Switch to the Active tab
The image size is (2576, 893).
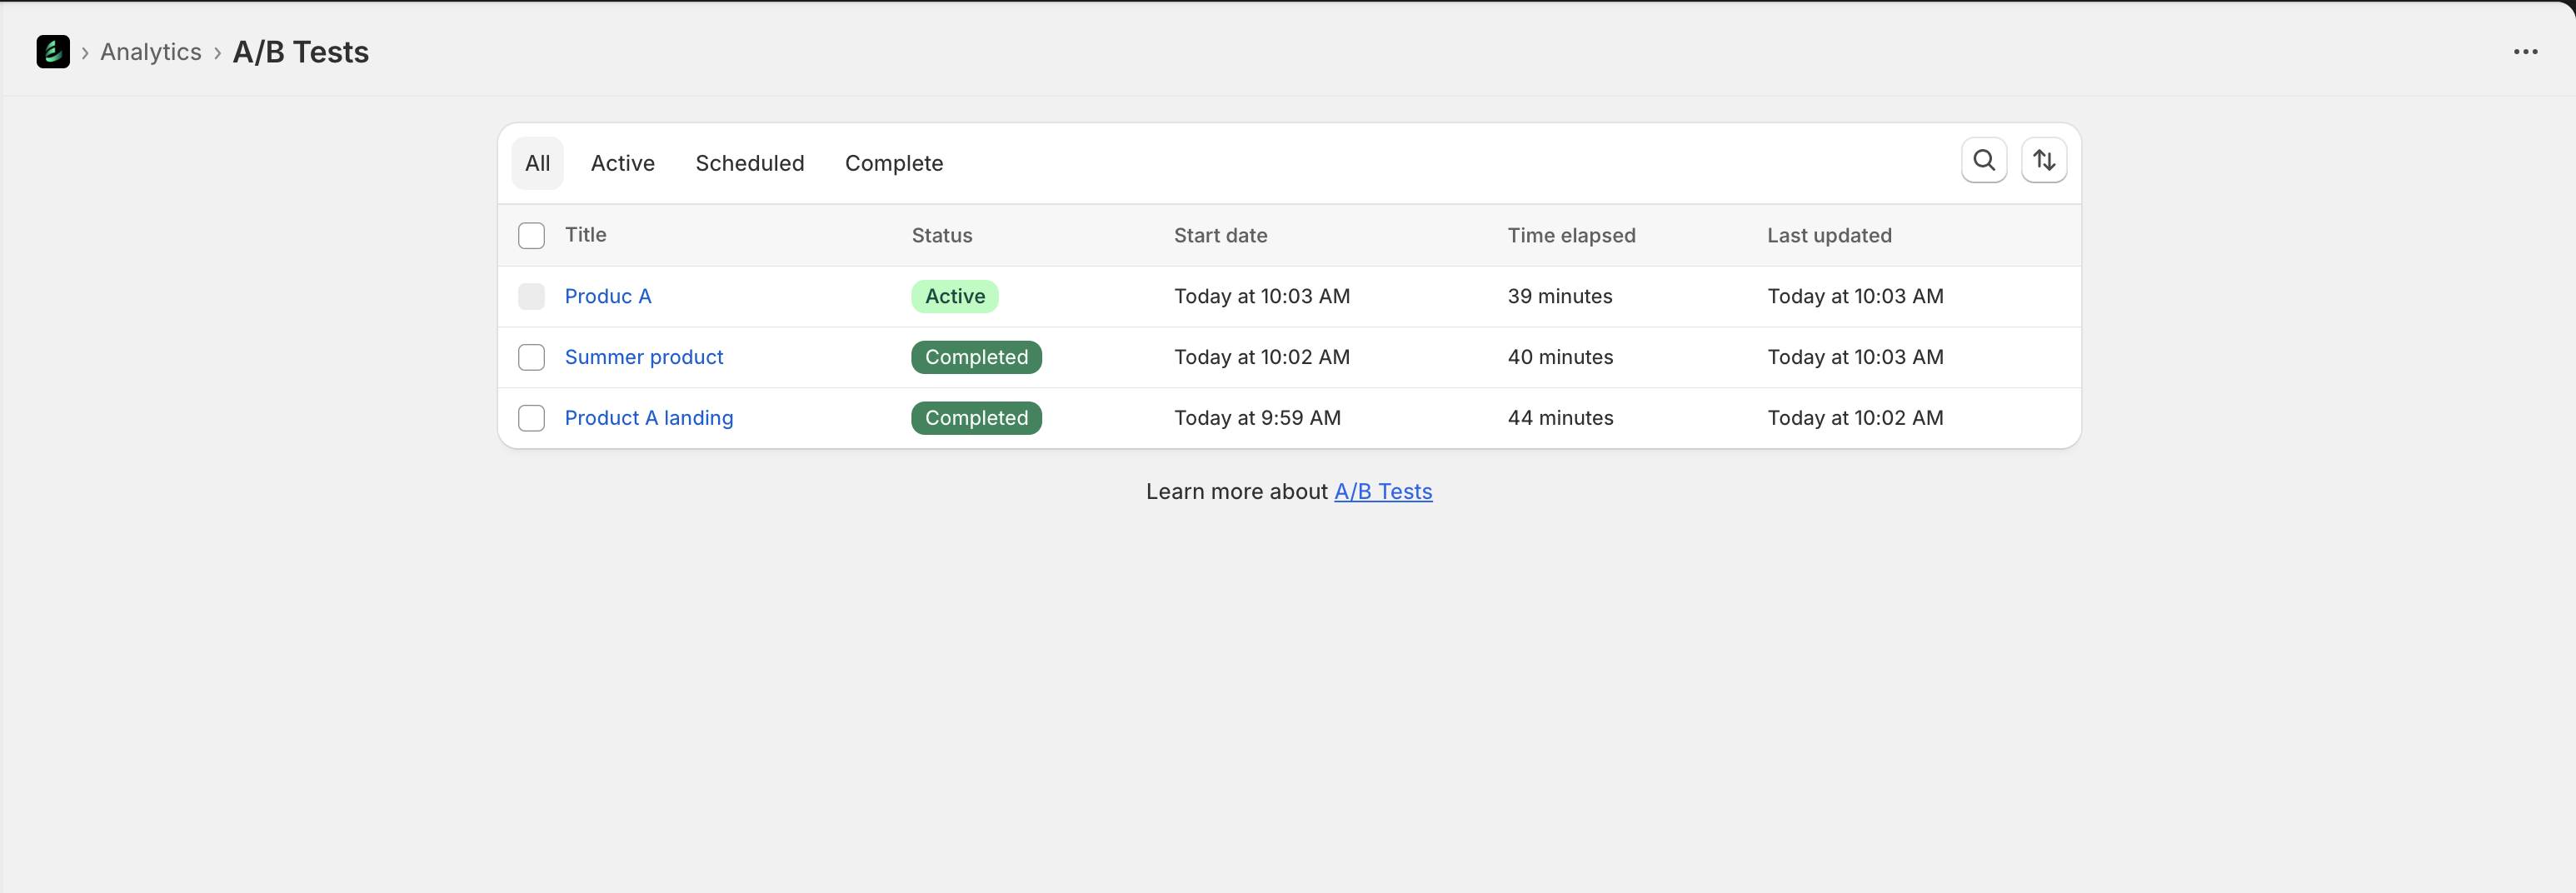pyautogui.click(x=622, y=164)
